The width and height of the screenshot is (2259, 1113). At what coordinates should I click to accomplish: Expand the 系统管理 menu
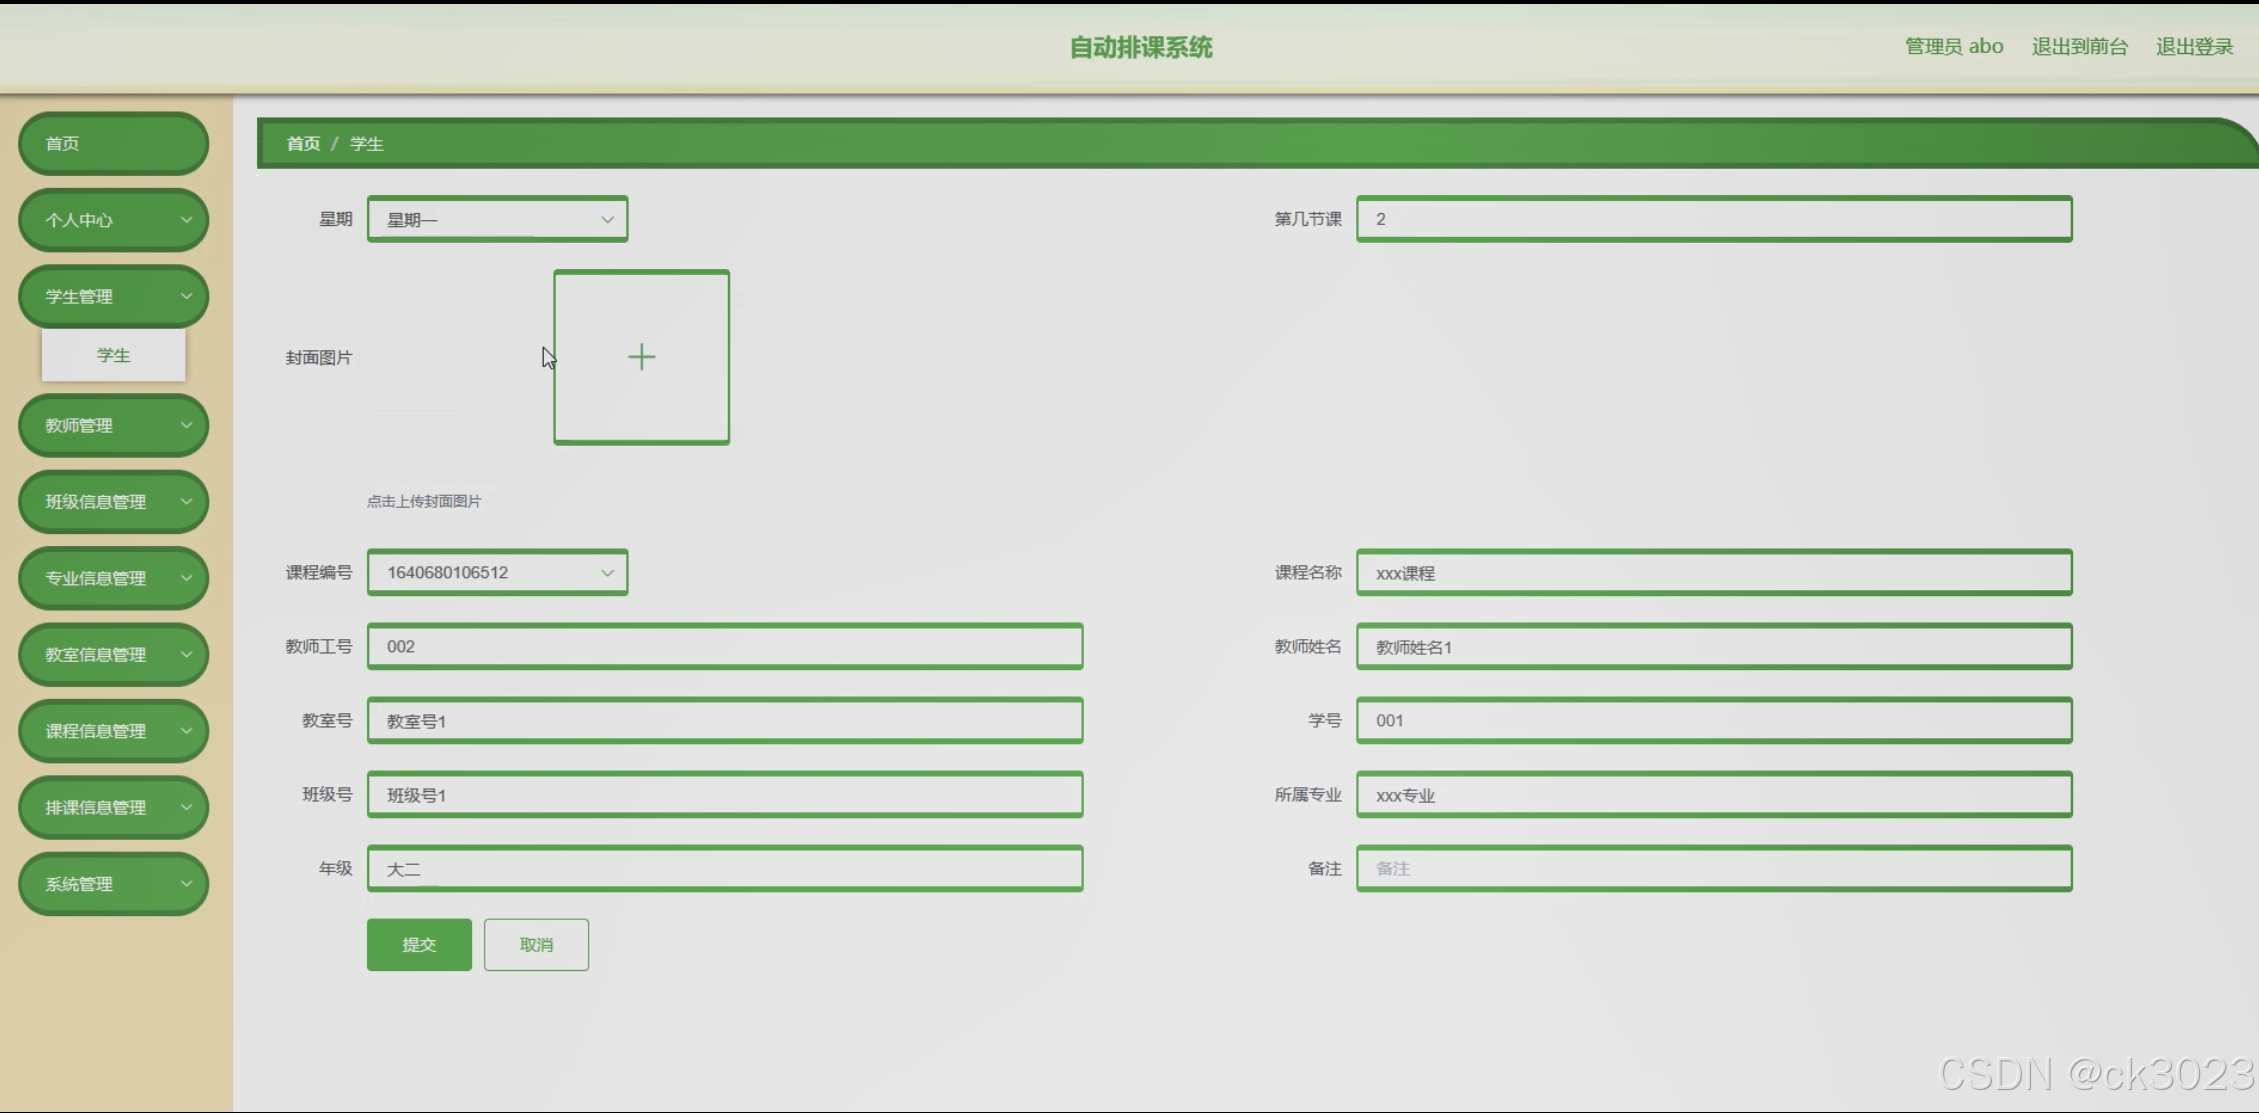[113, 884]
